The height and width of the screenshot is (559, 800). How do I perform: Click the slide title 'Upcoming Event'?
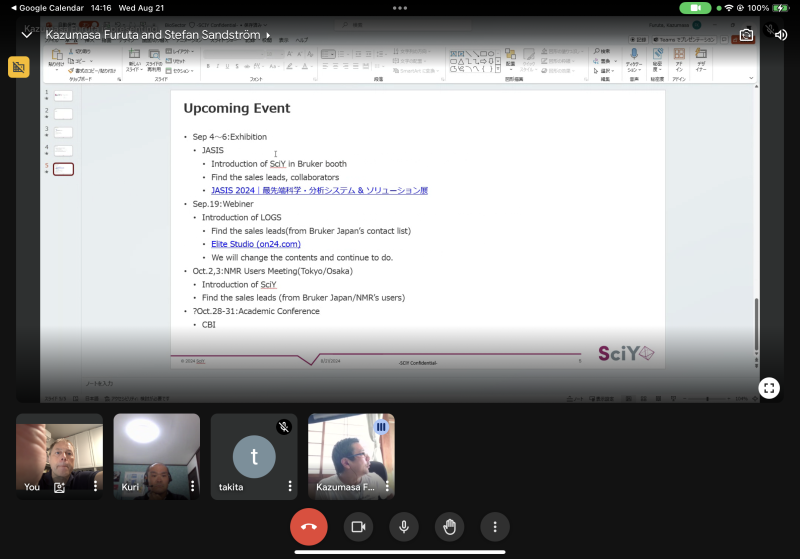[237, 108]
